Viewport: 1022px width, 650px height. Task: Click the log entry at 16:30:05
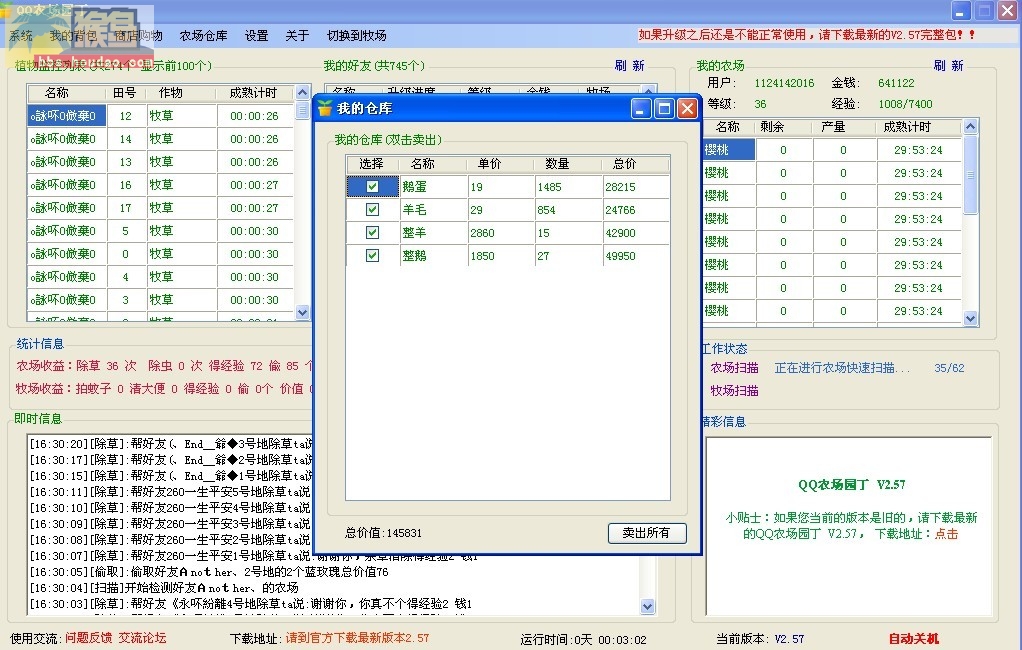tap(209, 572)
